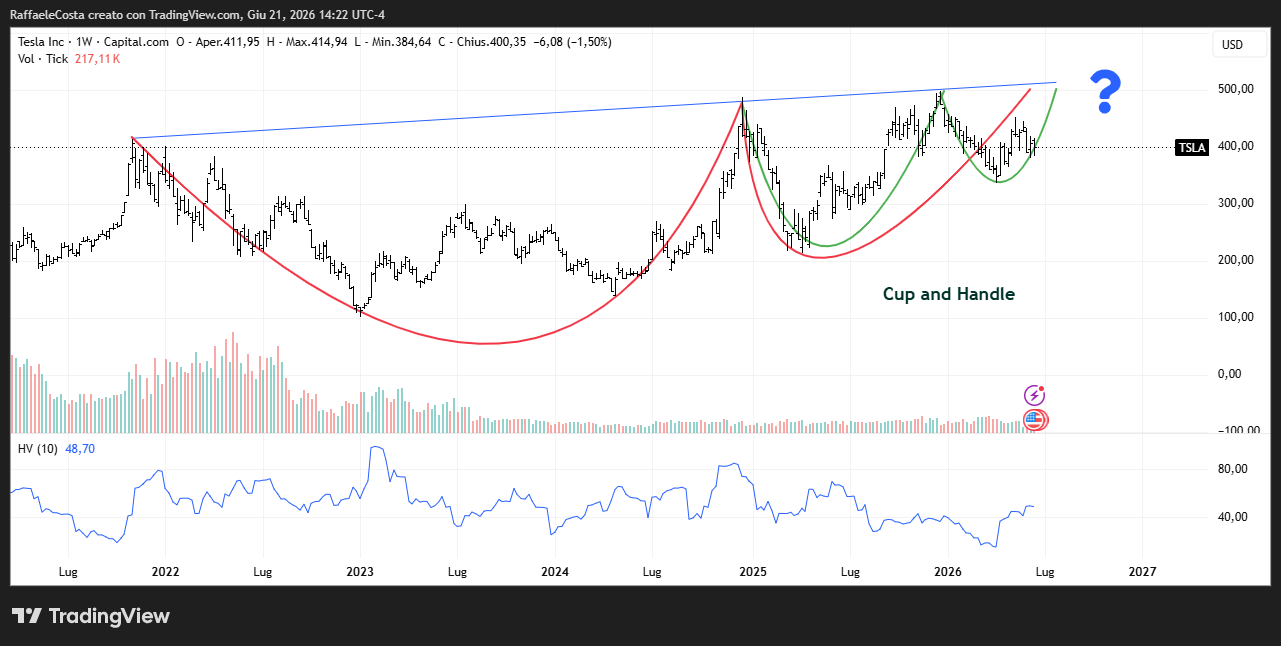
Task: Click the 2023 label on time axis
Action: click(360, 572)
